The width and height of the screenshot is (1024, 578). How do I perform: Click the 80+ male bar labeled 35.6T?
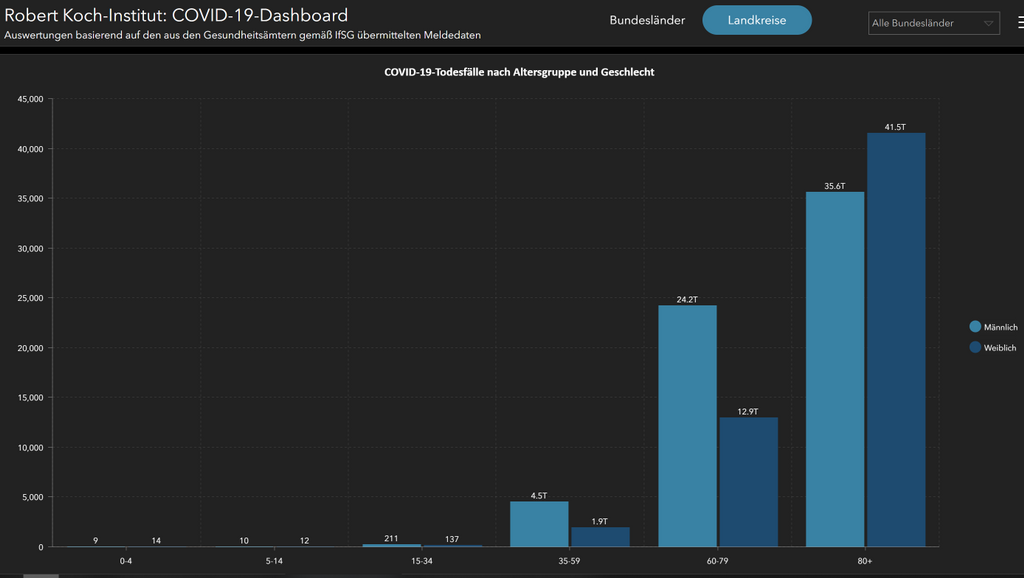[x=835, y=370]
